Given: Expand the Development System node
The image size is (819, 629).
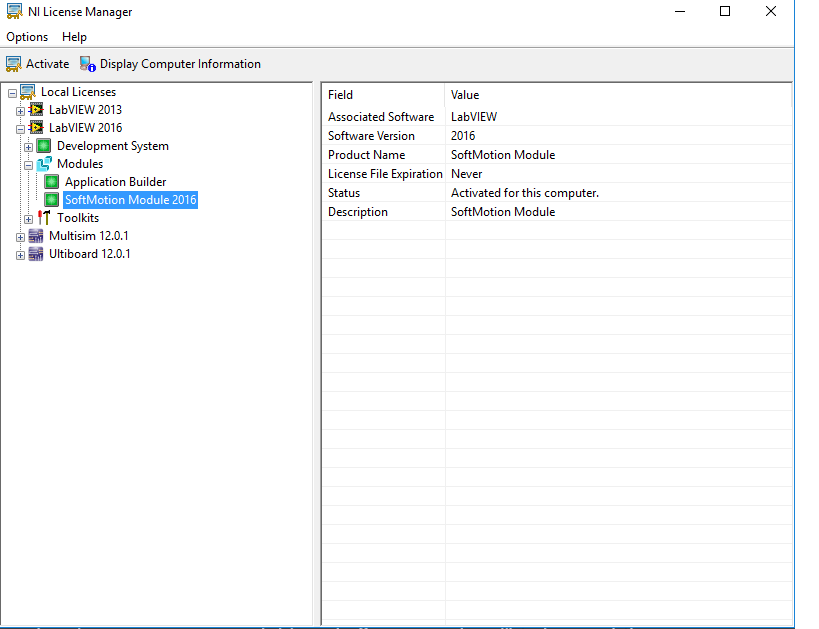Looking at the screenshot, I should [x=29, y=146].
